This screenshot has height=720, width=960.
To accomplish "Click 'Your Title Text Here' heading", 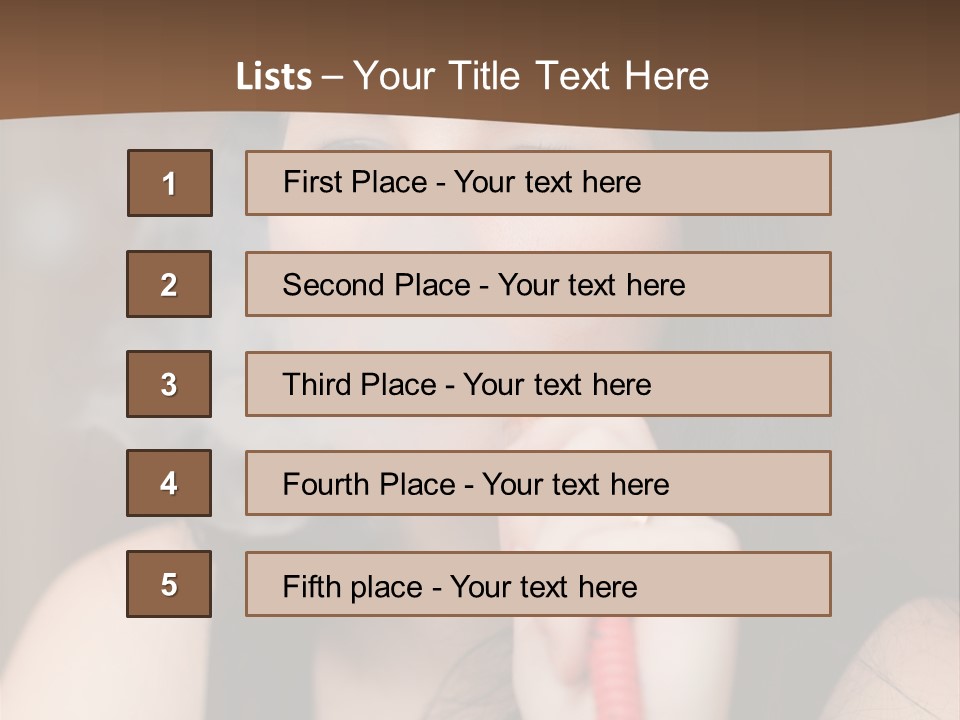I will pos(531,76).
